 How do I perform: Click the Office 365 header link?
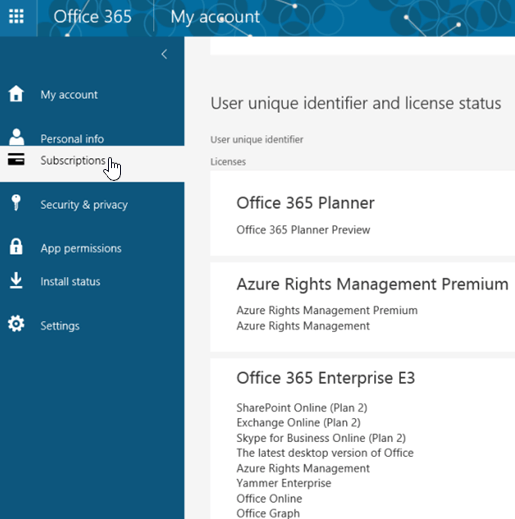coord(93,17)
